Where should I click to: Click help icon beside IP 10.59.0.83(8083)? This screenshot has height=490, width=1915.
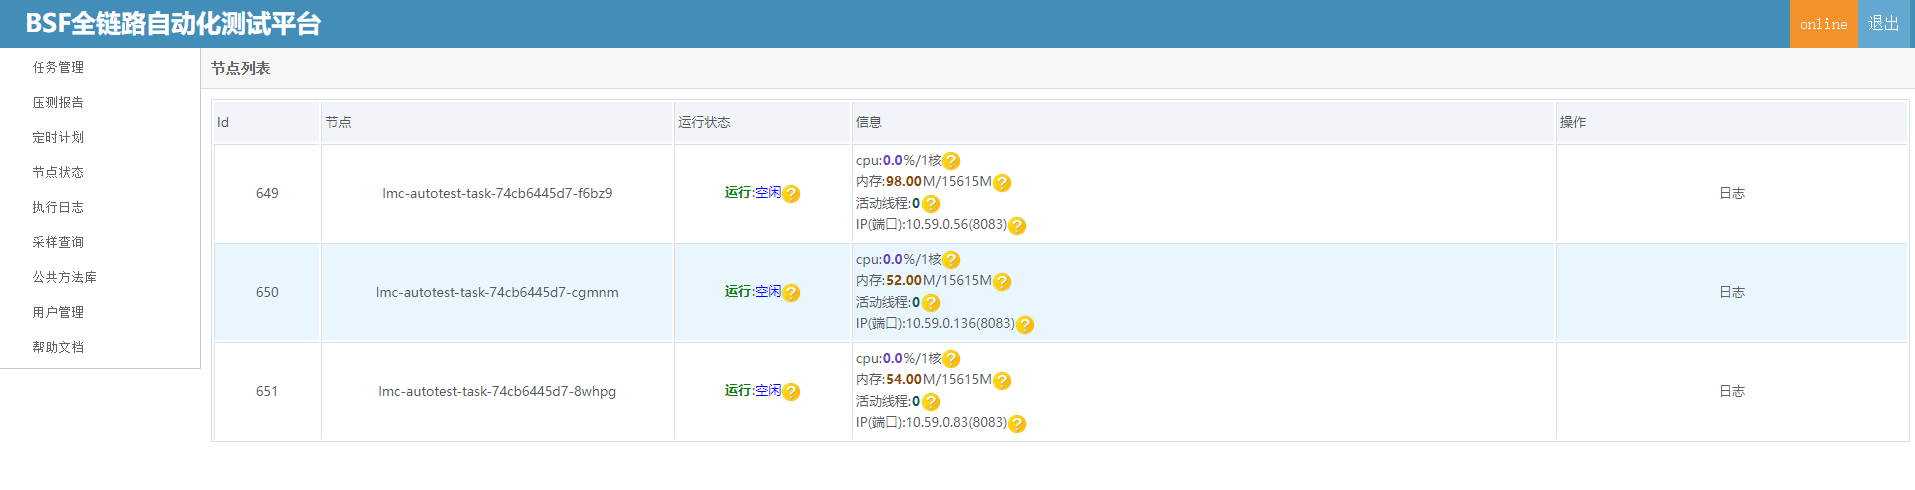pos(1017,424)
